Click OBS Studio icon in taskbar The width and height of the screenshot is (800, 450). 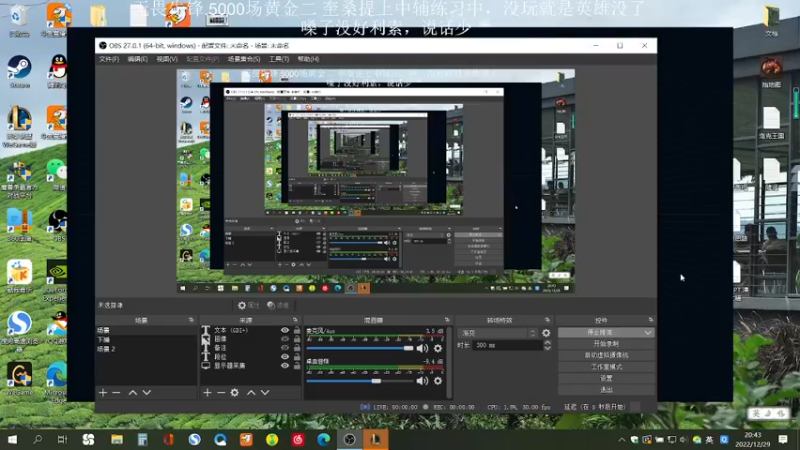(x=349, y=439)
